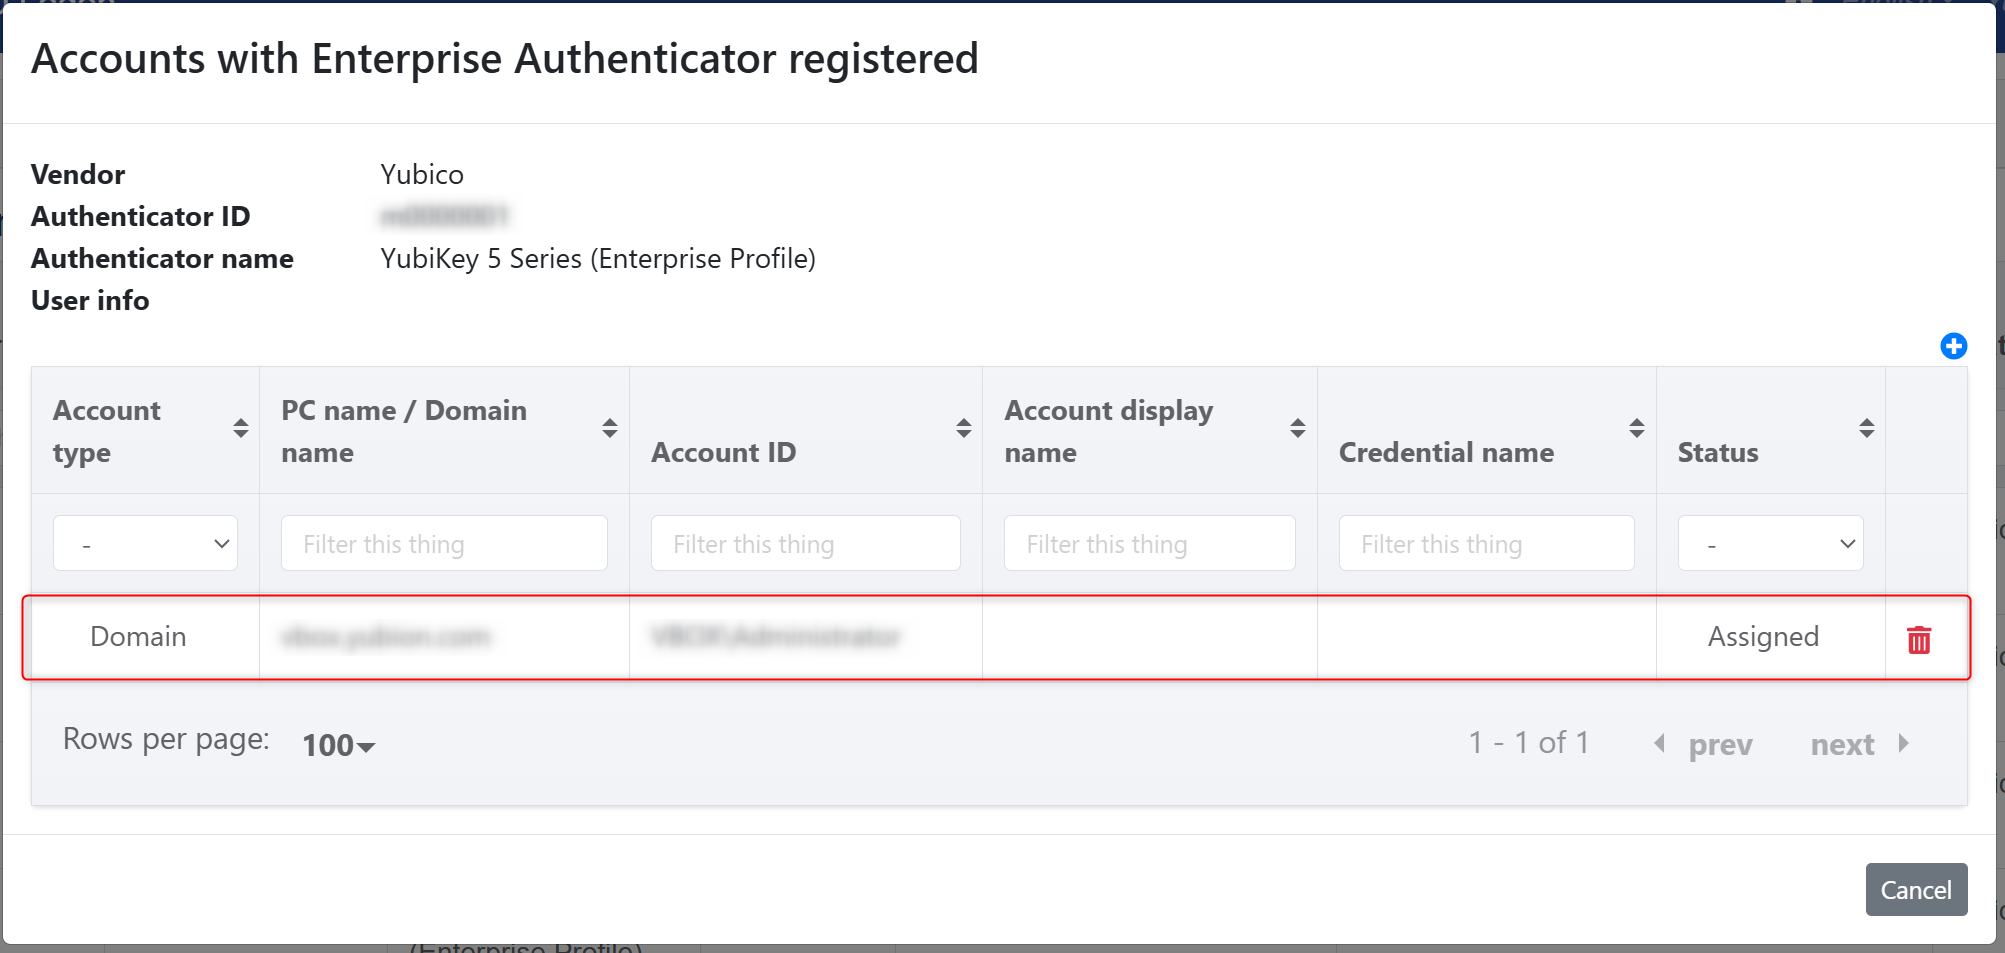Click the Authenticator ID label
The width and height of the screenshot is (2005, 953).
coord(141,216)
